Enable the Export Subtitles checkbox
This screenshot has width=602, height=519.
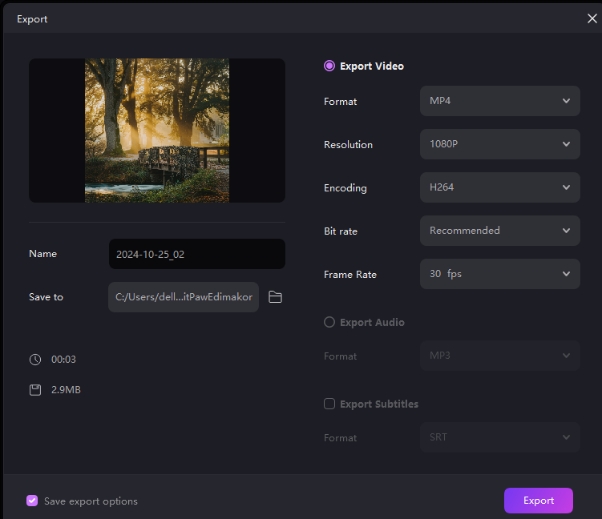coord(329,404)
